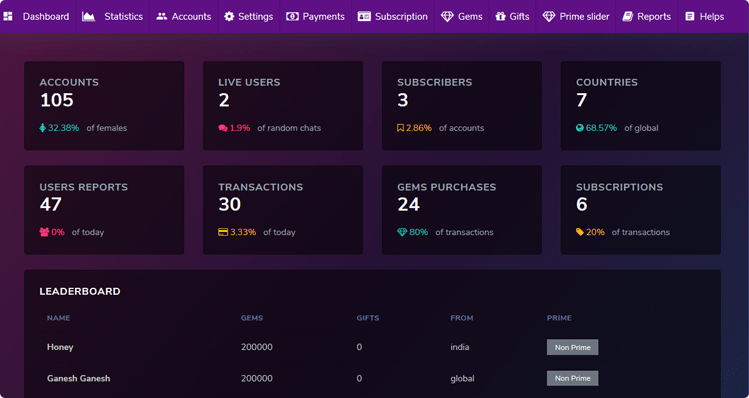Go to the Accounts page
749x398 pixels.
coord(192,17)
